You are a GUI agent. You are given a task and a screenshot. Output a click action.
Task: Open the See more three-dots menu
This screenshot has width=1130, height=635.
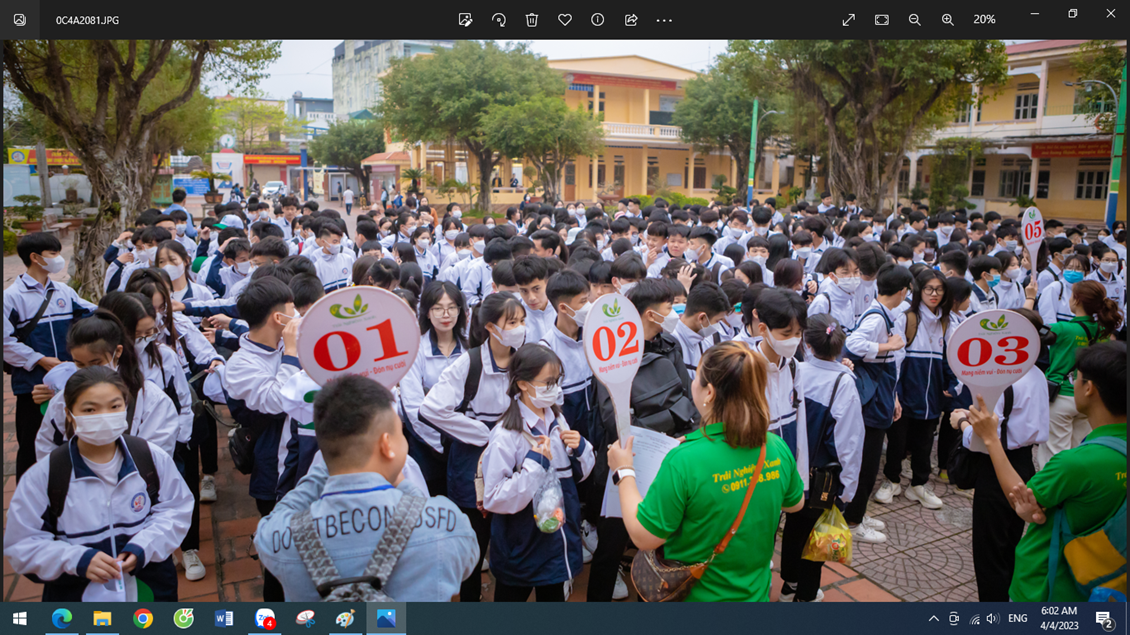pos(664,20)
